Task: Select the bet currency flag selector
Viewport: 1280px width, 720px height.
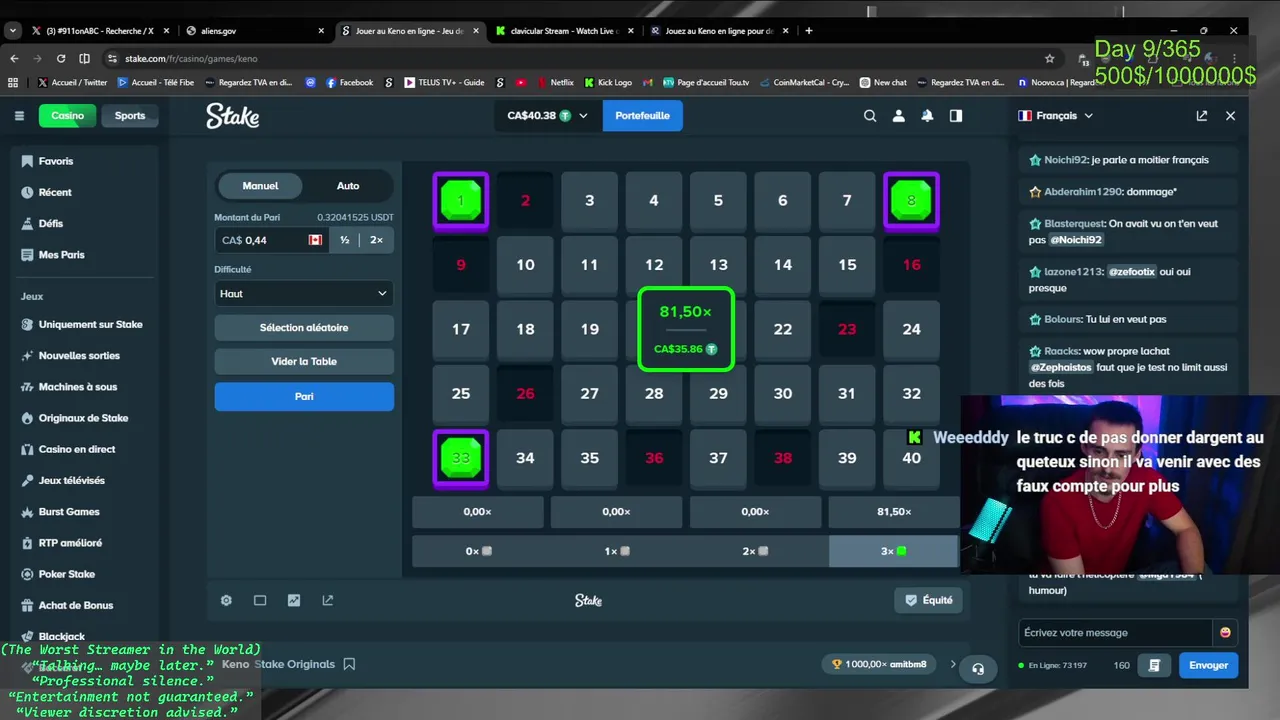Action: (315, 240)
